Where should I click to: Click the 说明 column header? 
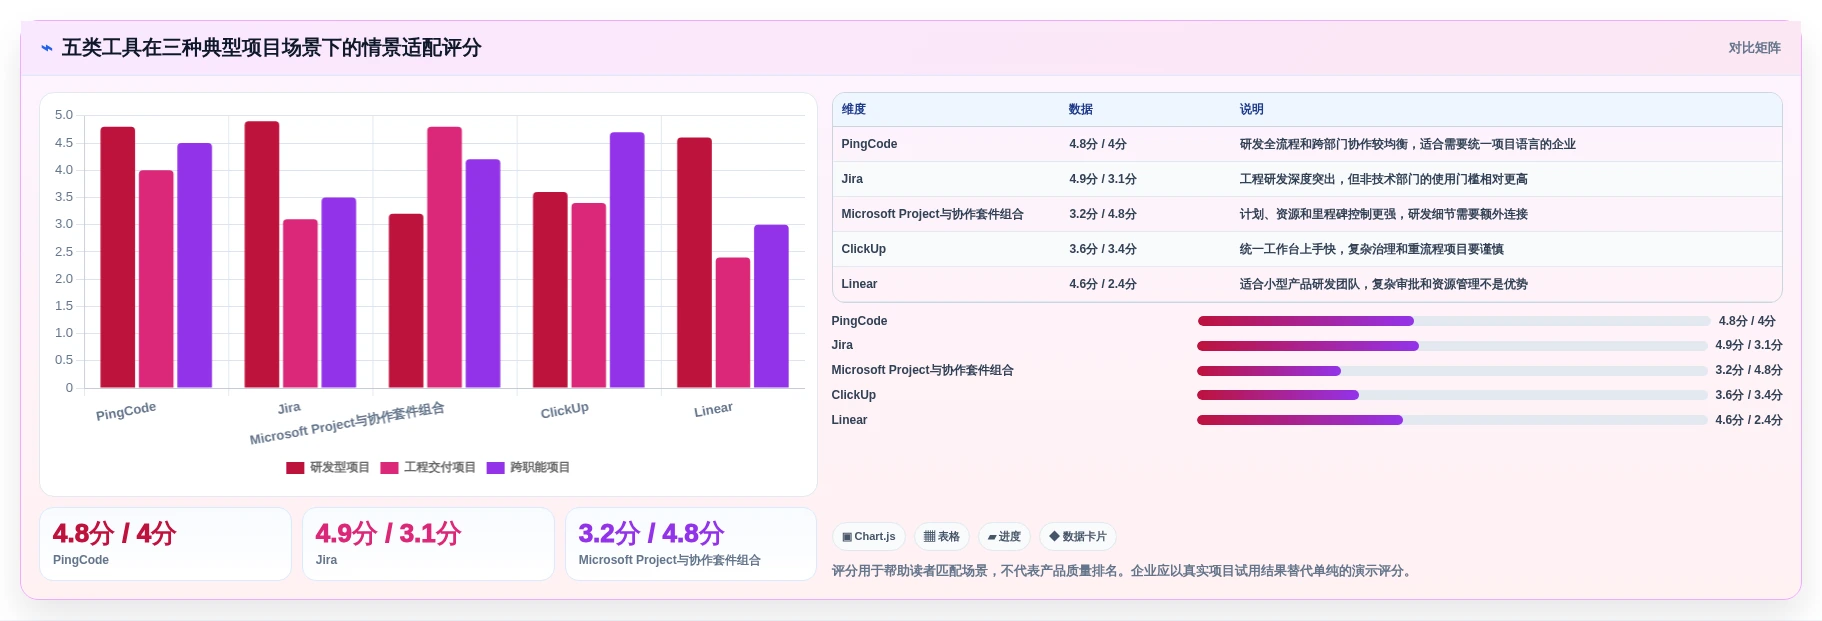coord(1251,110)
